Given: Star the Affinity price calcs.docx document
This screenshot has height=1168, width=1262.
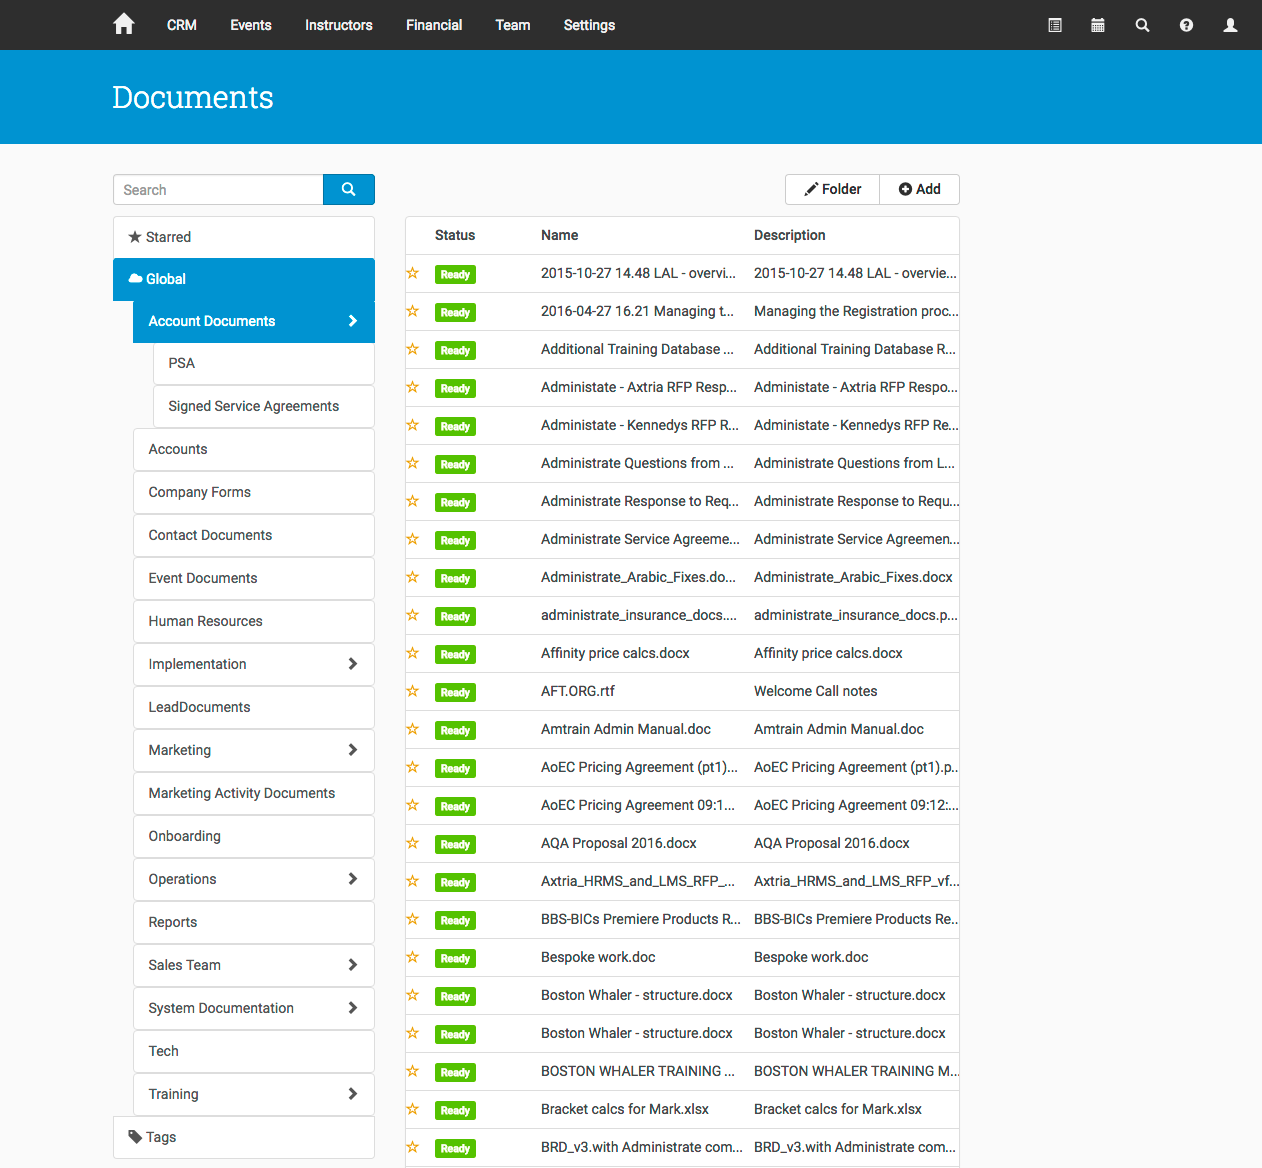Looking at the screenshot, I should tap(412, 653).
